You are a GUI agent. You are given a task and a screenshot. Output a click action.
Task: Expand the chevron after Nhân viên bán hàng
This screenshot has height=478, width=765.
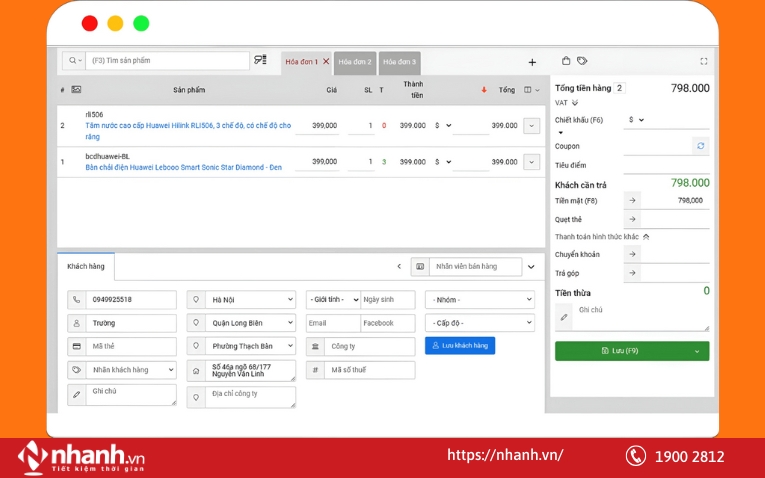pos(531,267)
